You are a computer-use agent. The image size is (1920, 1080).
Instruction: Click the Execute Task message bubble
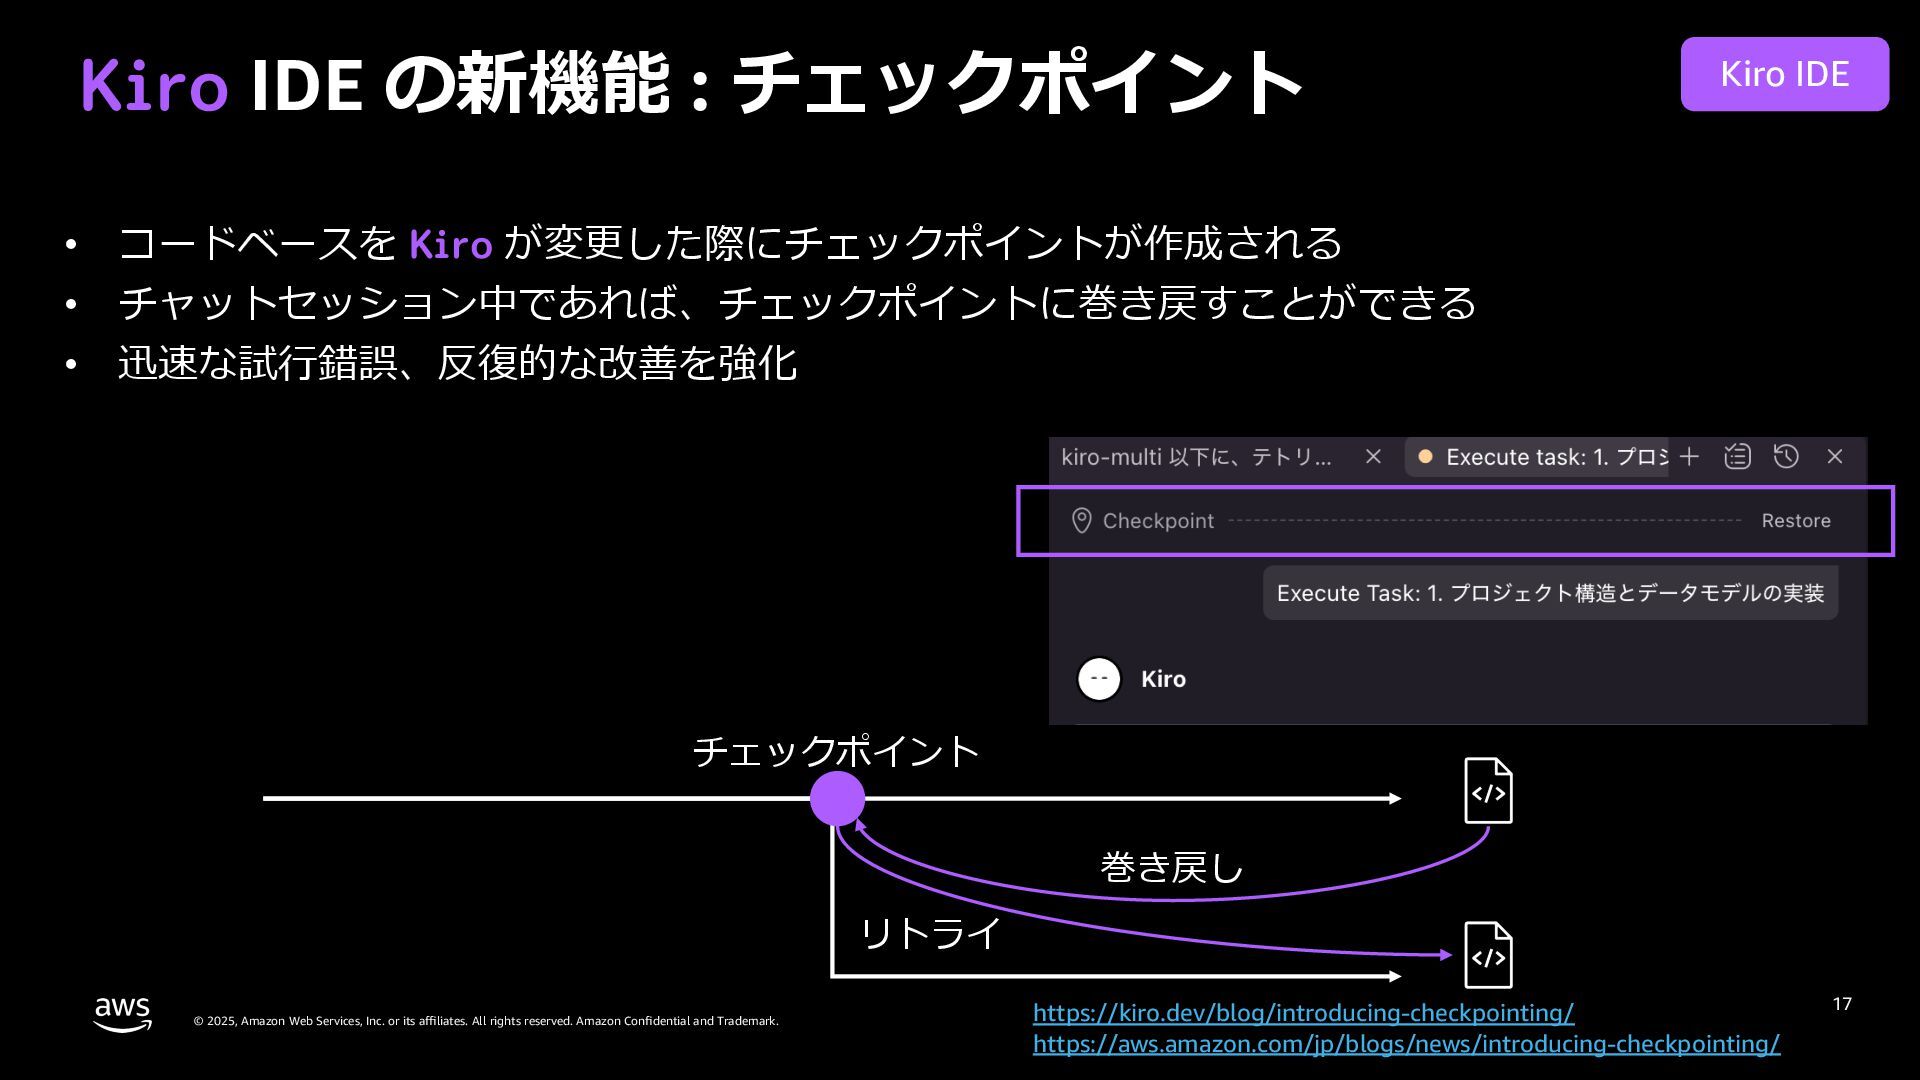tap(1550, 593)
